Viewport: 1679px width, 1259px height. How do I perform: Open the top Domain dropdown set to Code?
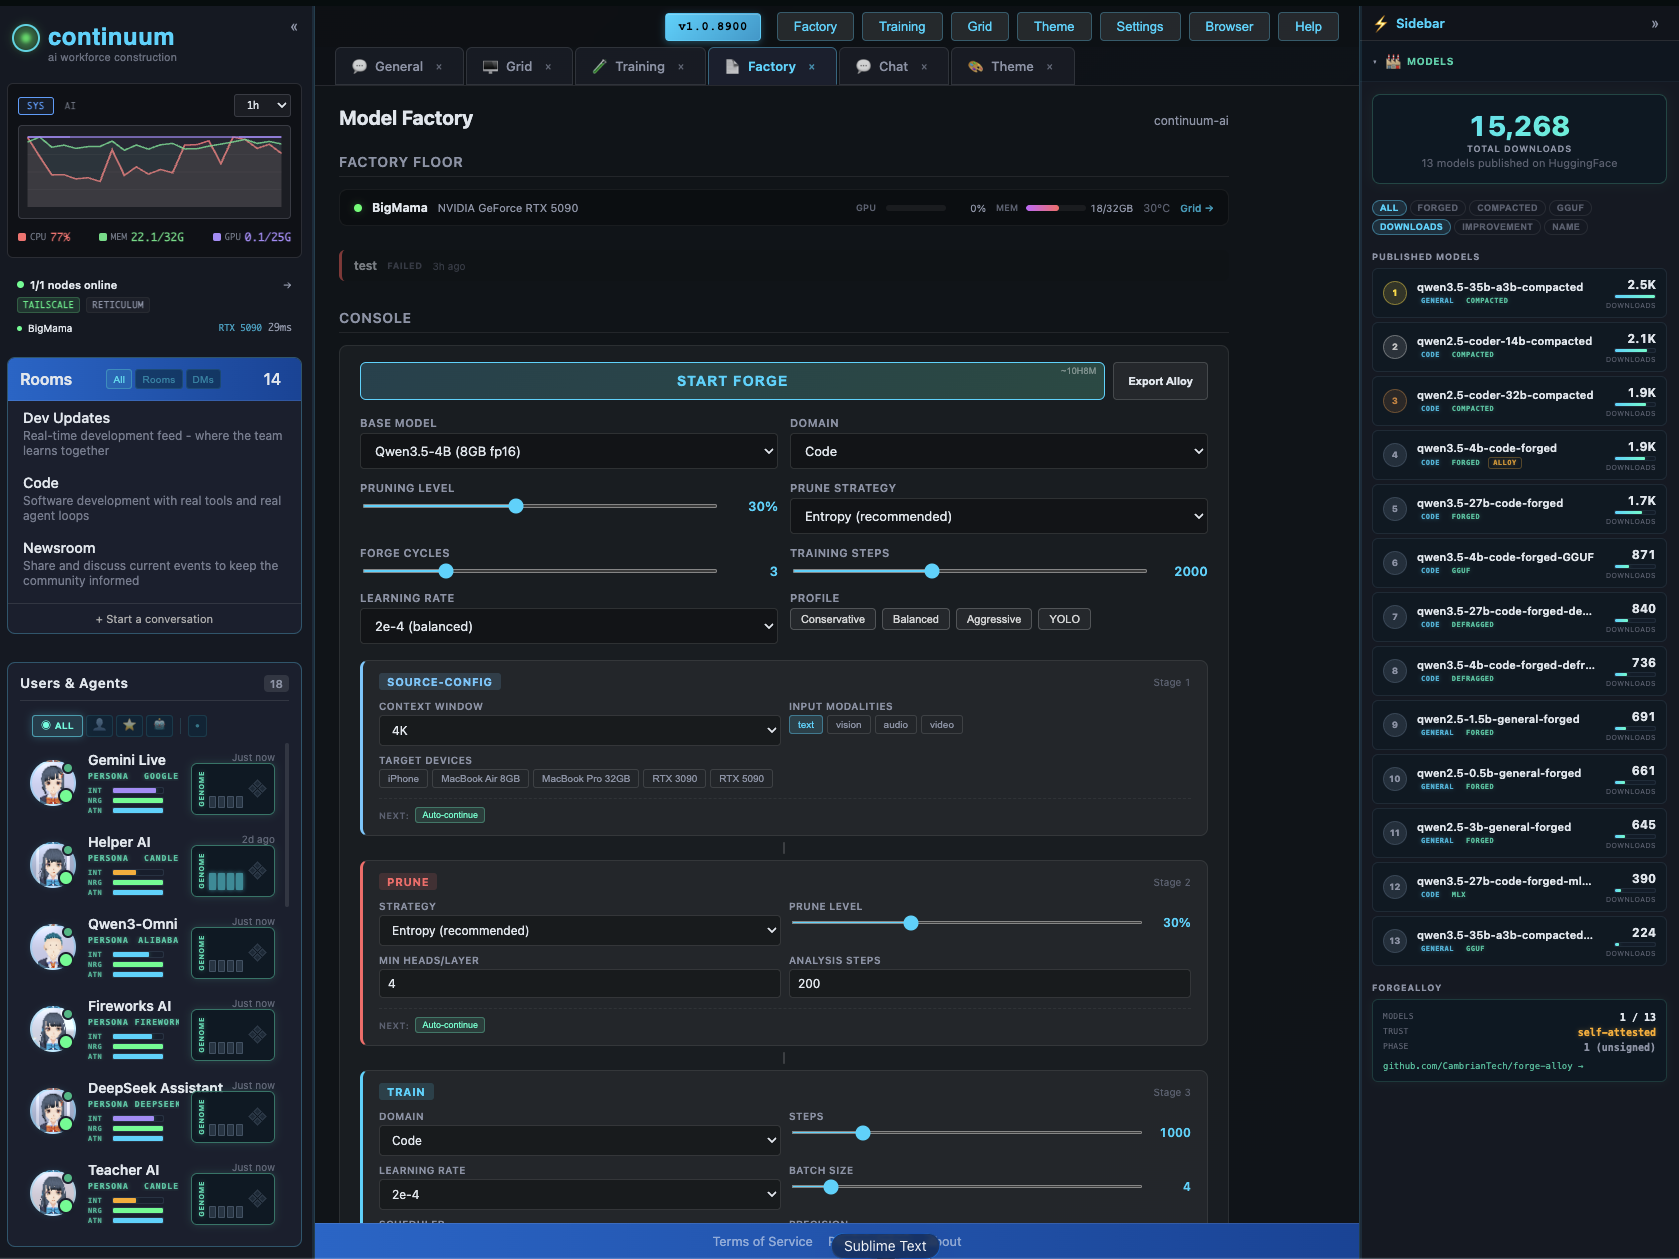pyautogui.click(x=999, y=451)
